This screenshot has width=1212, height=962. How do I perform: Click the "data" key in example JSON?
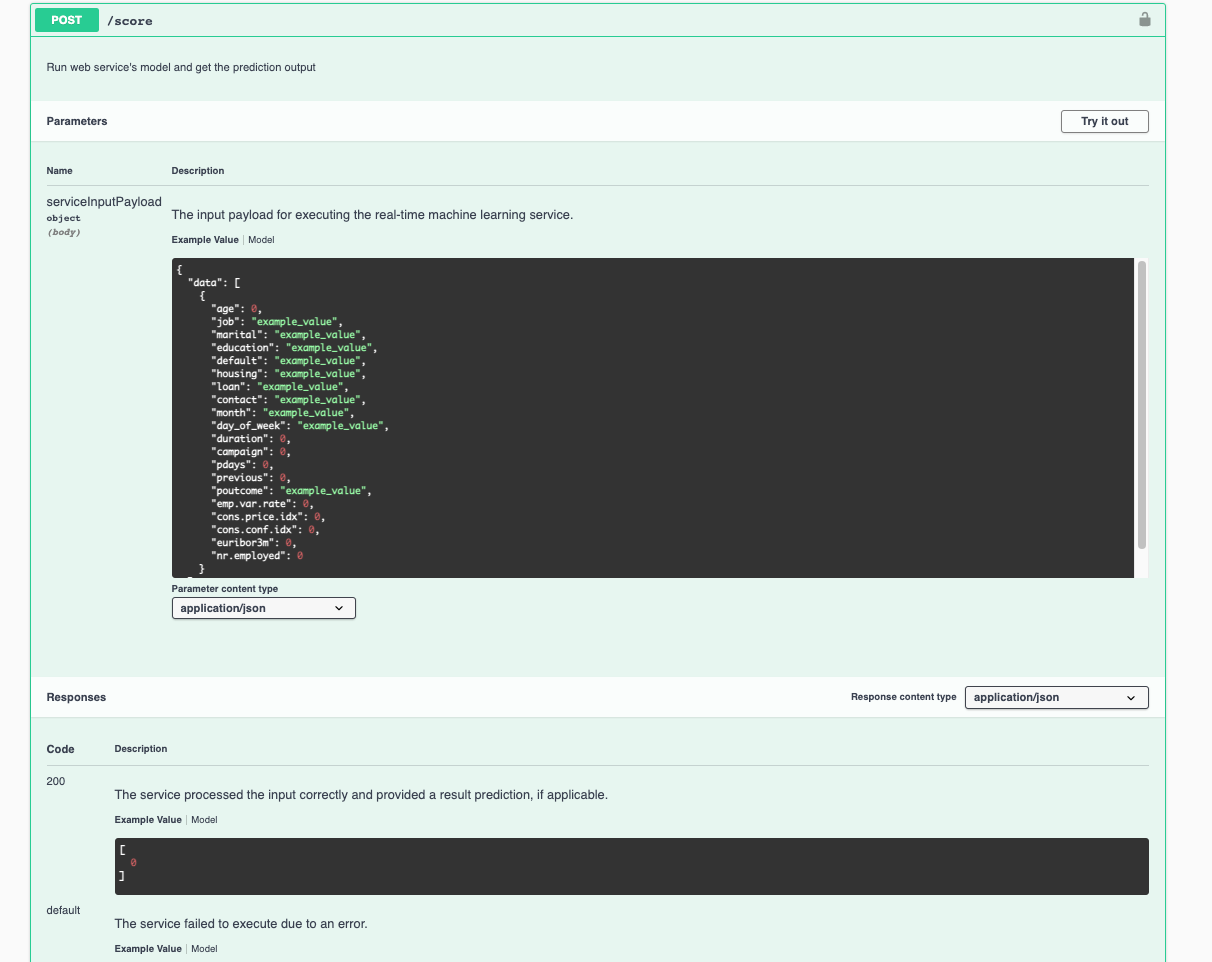205,283
